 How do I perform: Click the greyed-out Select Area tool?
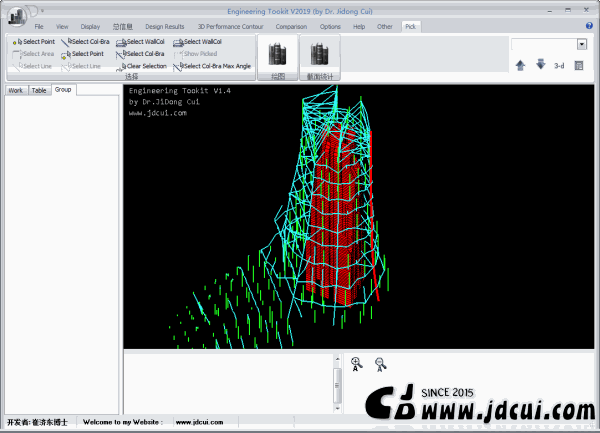click(34, 54)
